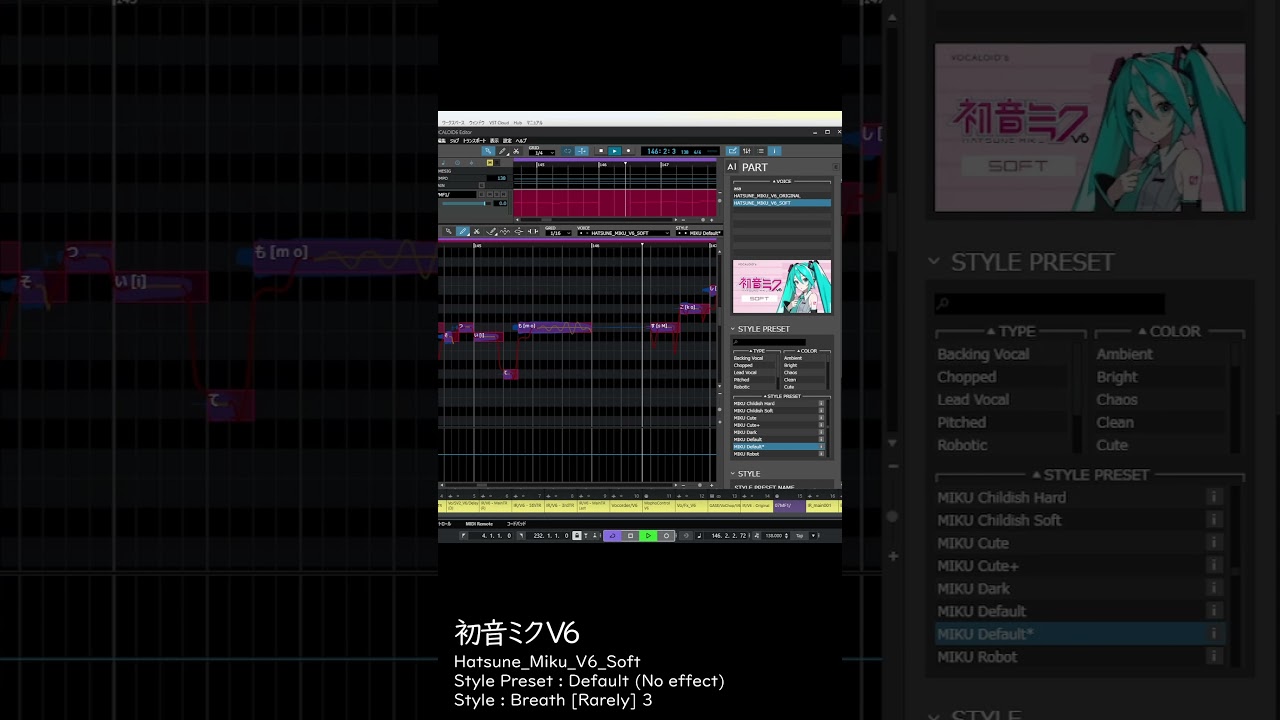Screen dimensions: 1280x720
Task: Open the list view panel icon
Action: point(760,151)
